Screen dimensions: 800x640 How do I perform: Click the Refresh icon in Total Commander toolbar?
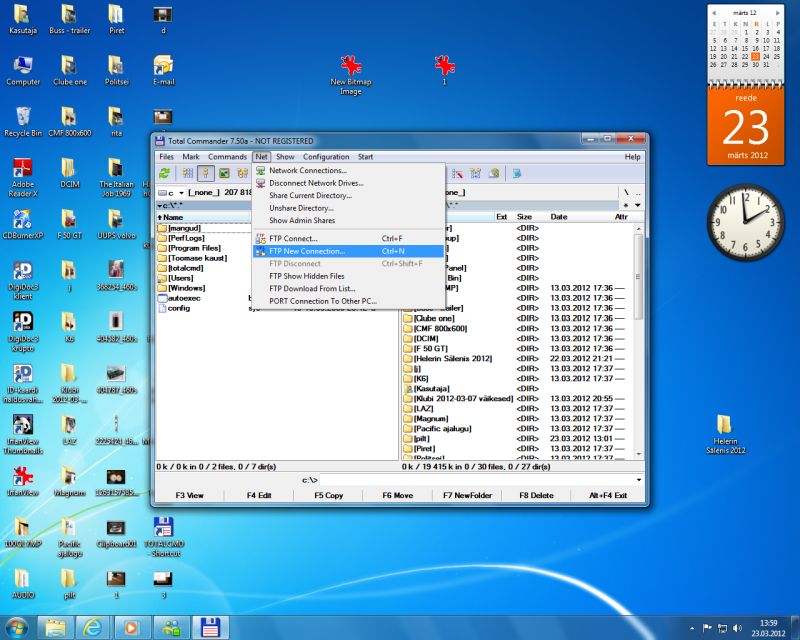165,173
